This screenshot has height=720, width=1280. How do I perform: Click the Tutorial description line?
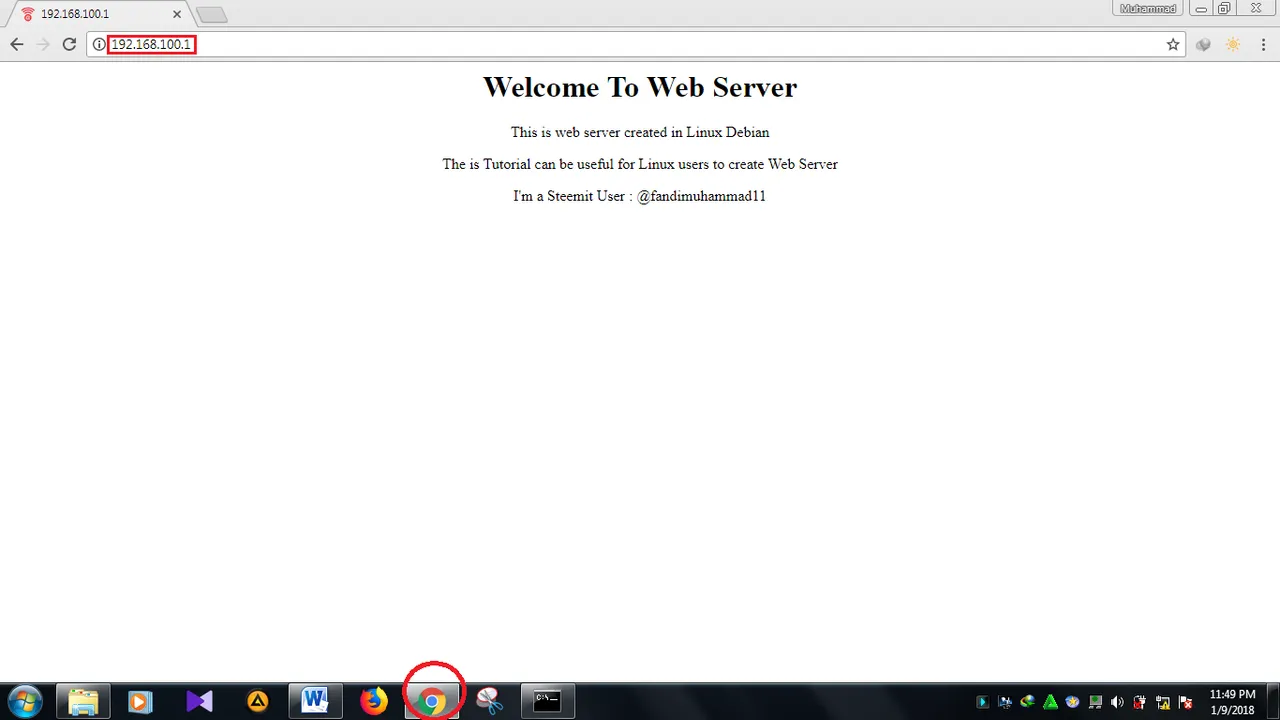[x=640, y=164]
